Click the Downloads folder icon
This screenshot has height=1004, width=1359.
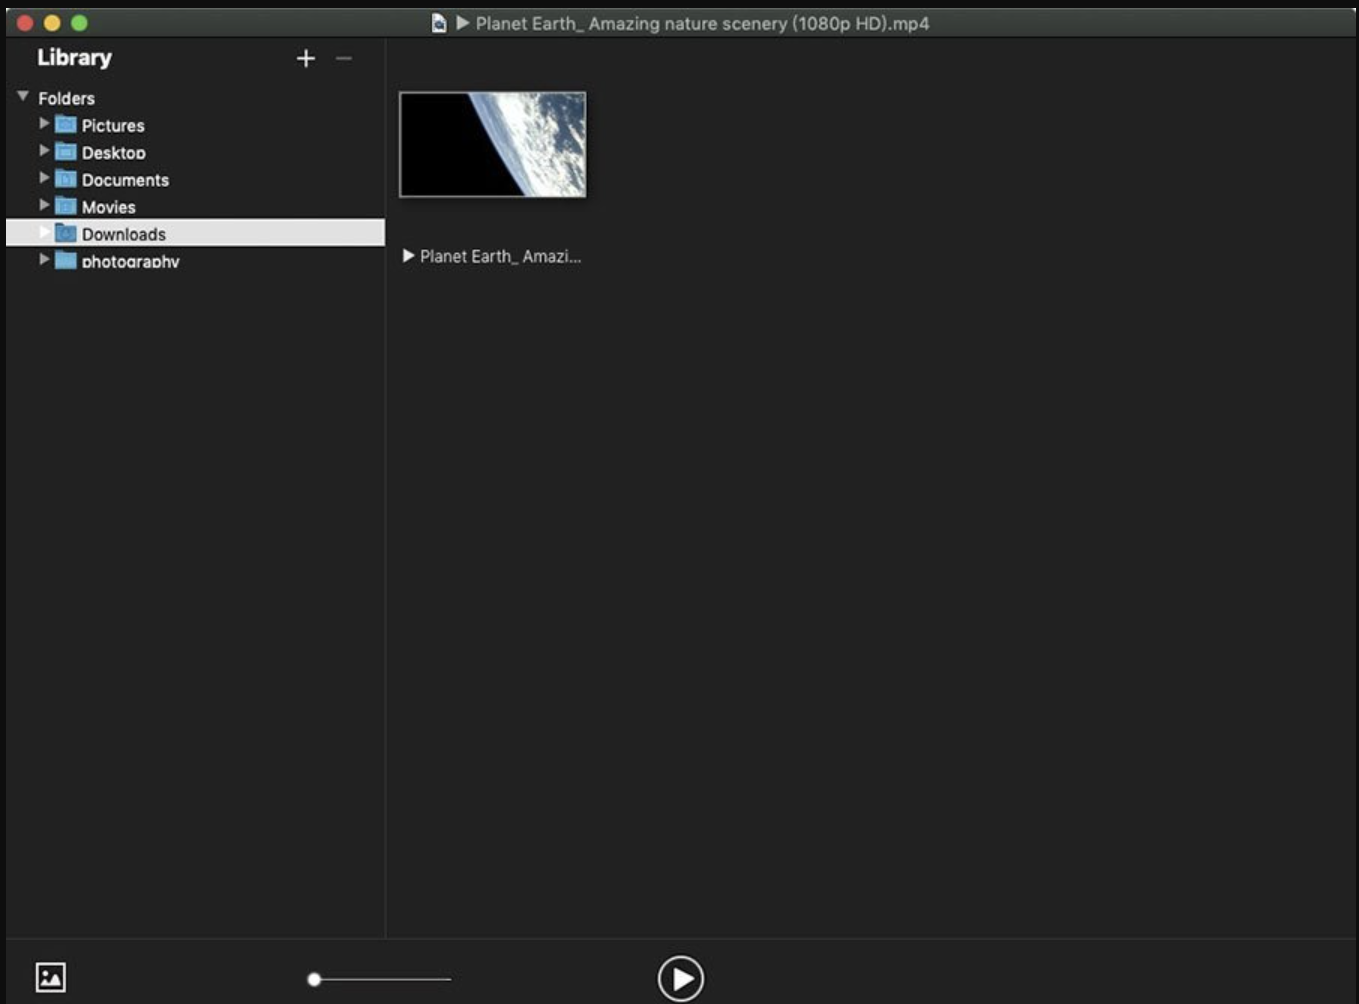(x=66, y=233)
